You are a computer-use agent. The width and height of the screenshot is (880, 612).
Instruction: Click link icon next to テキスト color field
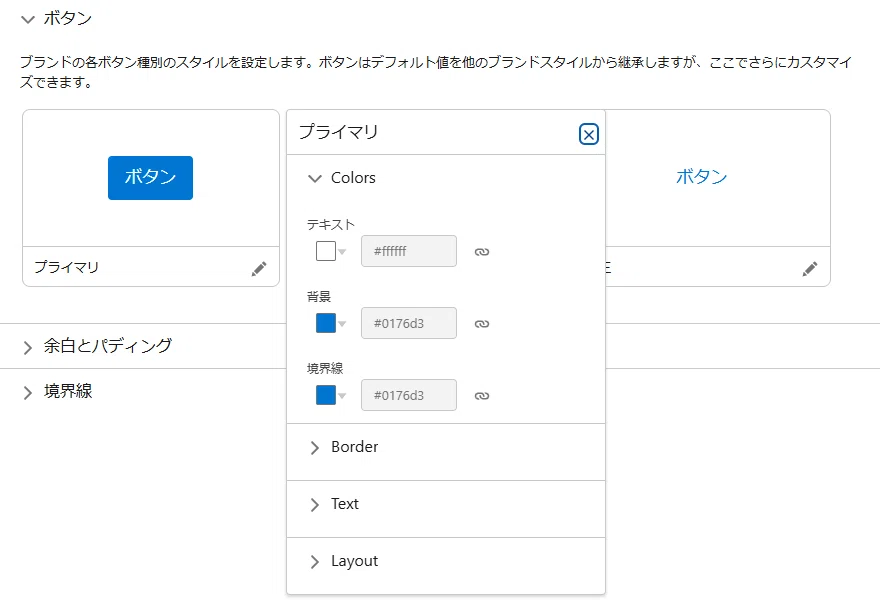[482, 252]
